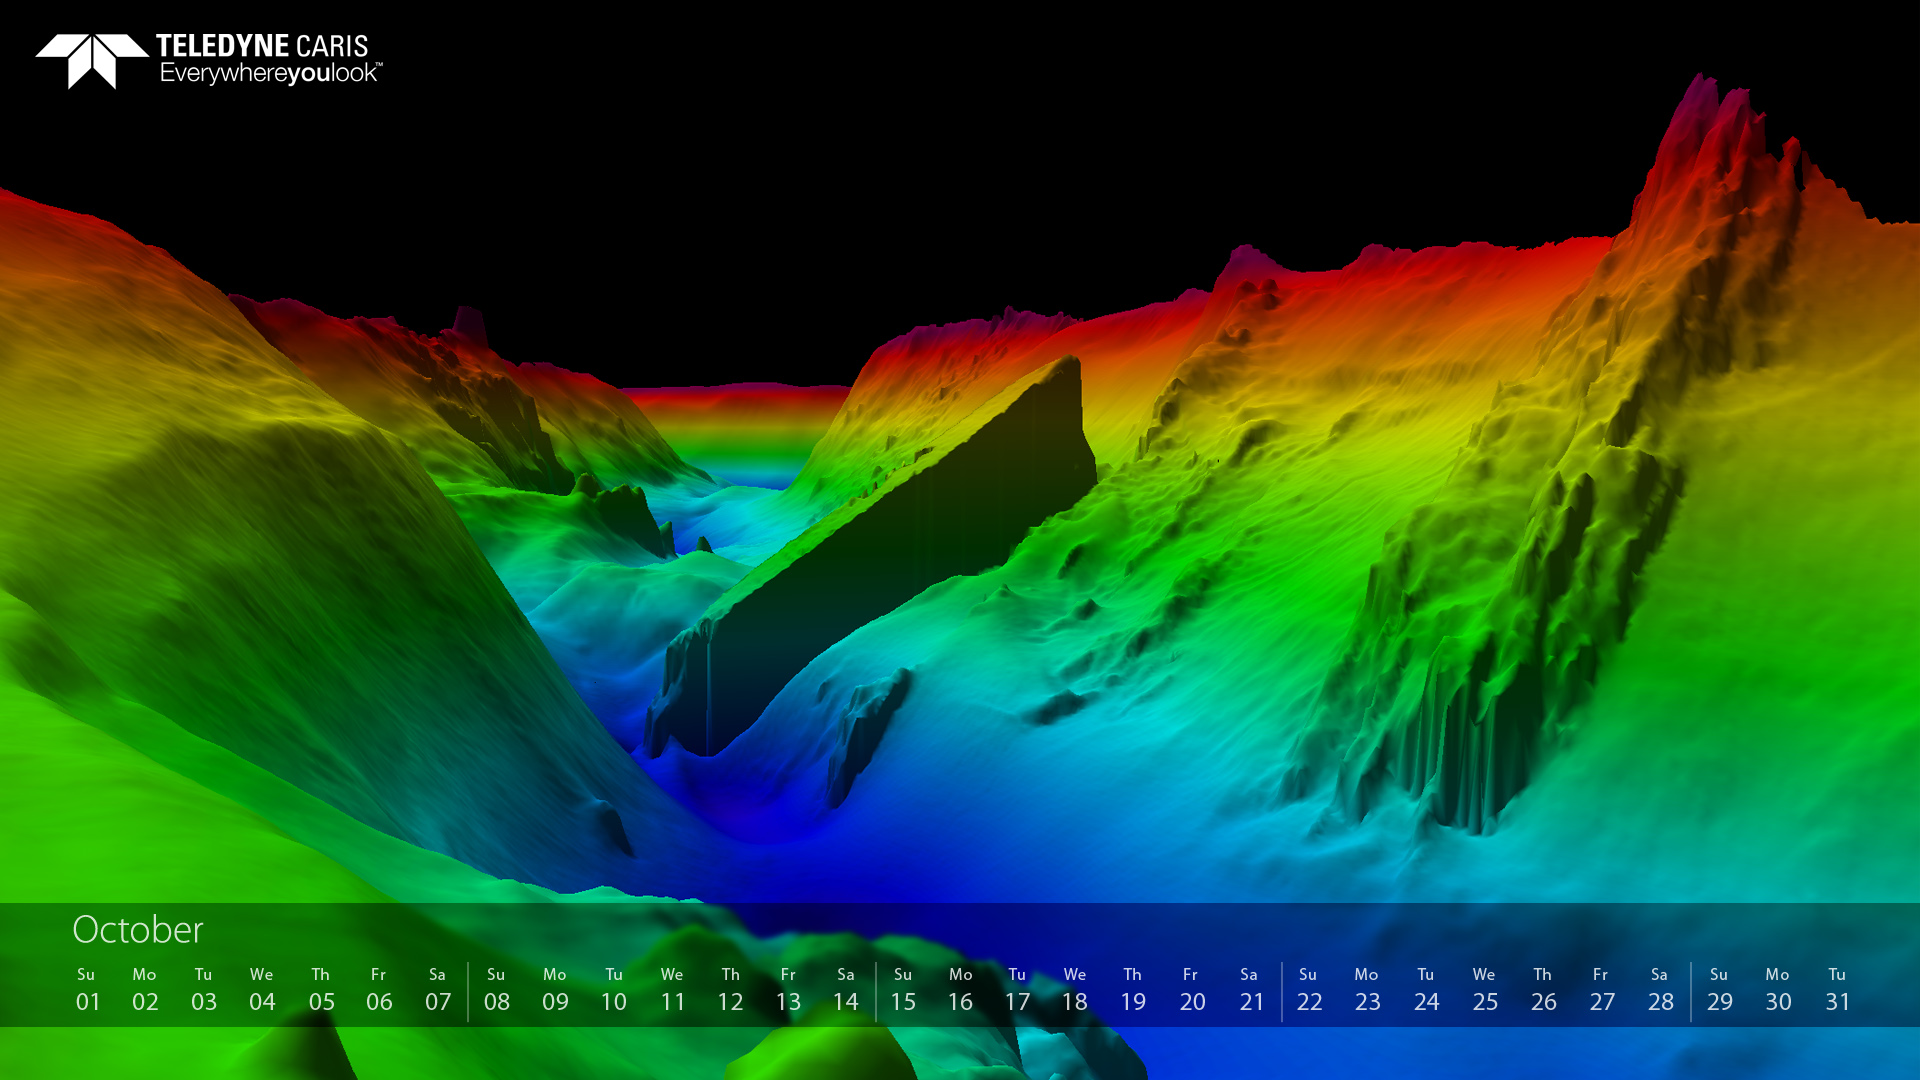Screen dimensions: 1920x1080
Task: Click the 'October' month heading
Action: (x=138, y=930)
